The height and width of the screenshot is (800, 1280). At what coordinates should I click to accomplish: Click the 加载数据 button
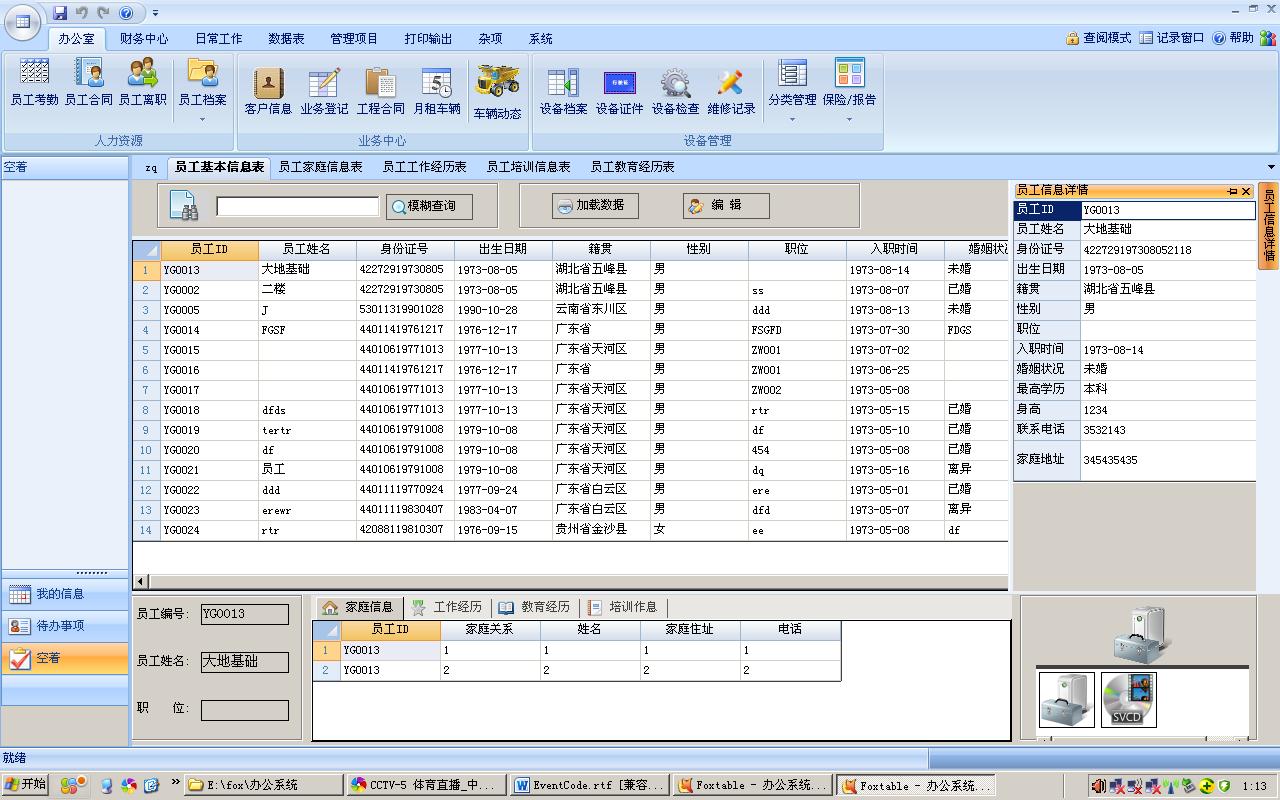pyautogui.click(x=595, y=205)
